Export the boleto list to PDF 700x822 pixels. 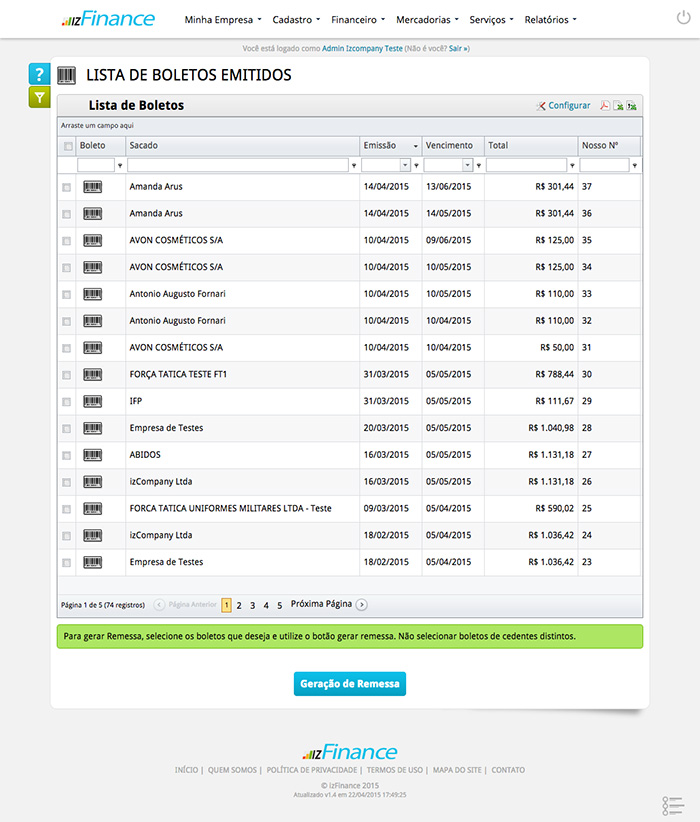tap(604, 106)
